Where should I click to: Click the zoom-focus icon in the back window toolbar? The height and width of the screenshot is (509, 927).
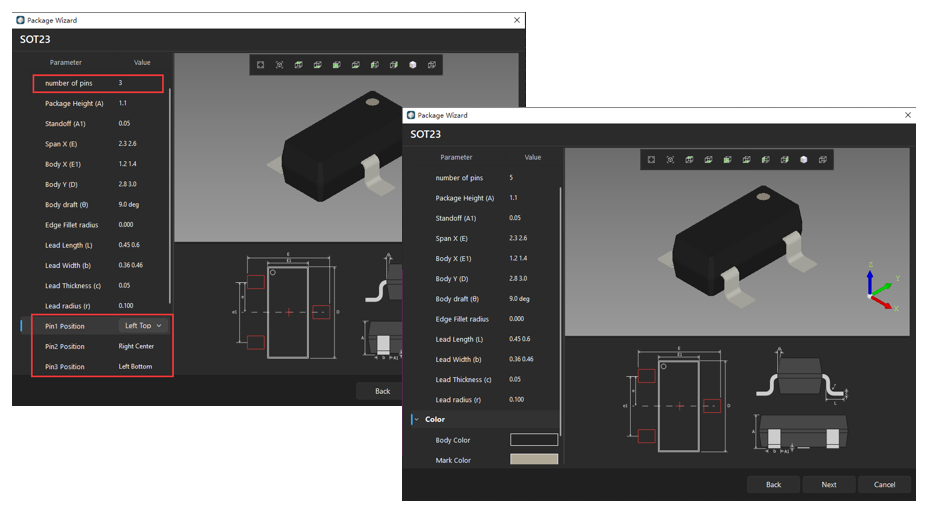point(279,65)
